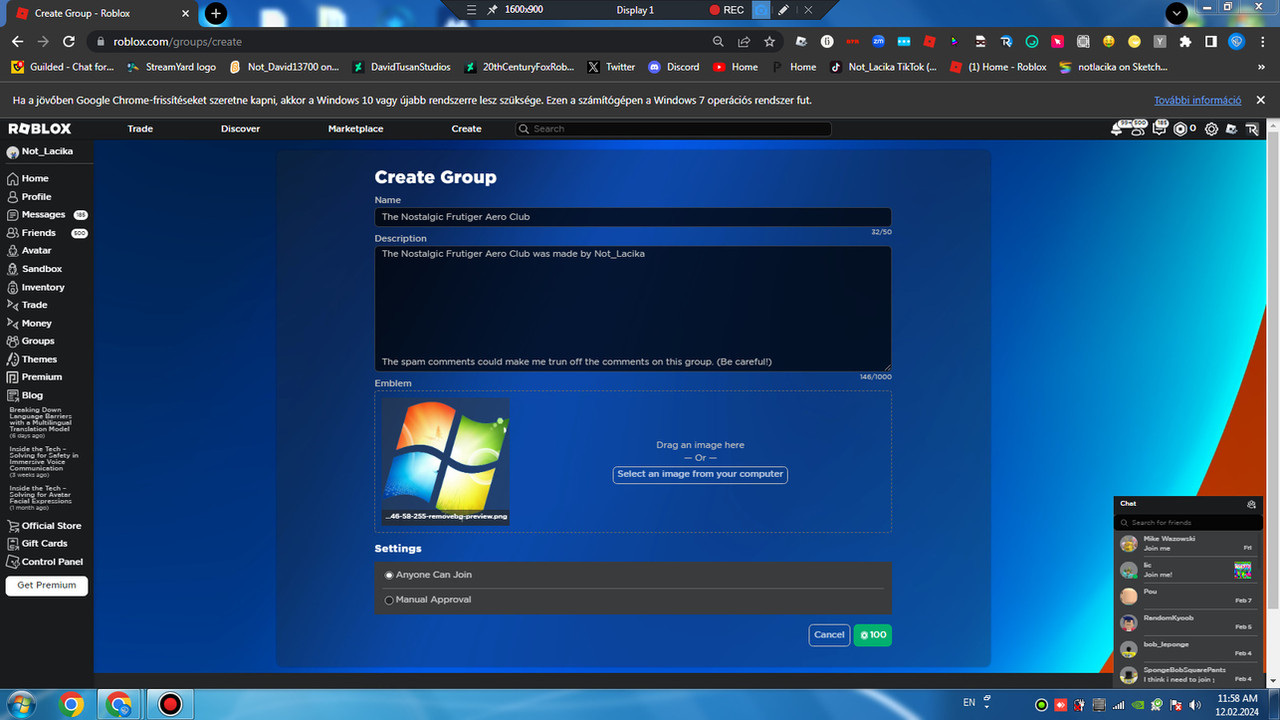Image resolution: width=1280 pixels, height=720 pixels.
Task: Open the További információ link
Action: pyautogui.click(x=1197, y=101)
